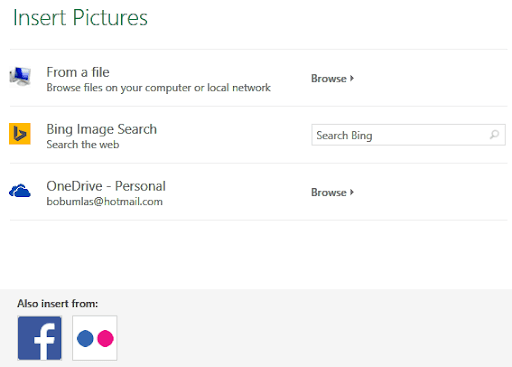This screenshot has height=367, width=512.
Task: Click the computer icon beside From a file
Action: pyautogui.click(x=20, y=76)
